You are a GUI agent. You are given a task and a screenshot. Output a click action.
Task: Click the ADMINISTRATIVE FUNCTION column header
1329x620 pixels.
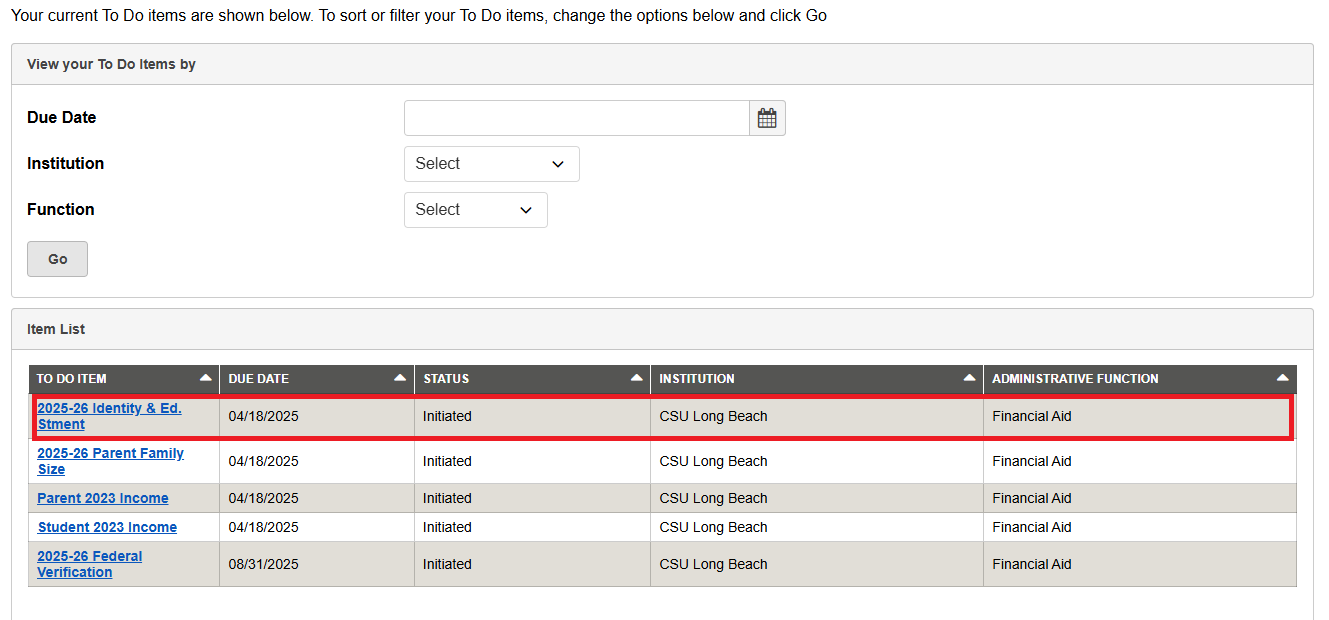point(1075,379)
